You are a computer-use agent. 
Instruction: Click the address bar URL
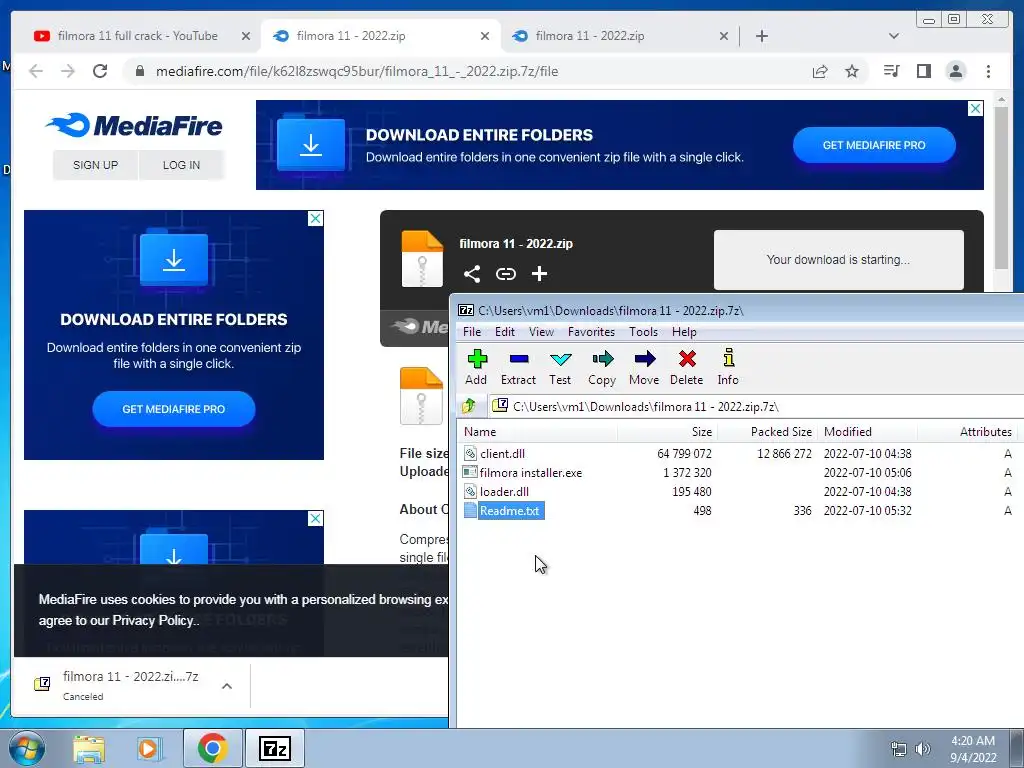point(357,71)
